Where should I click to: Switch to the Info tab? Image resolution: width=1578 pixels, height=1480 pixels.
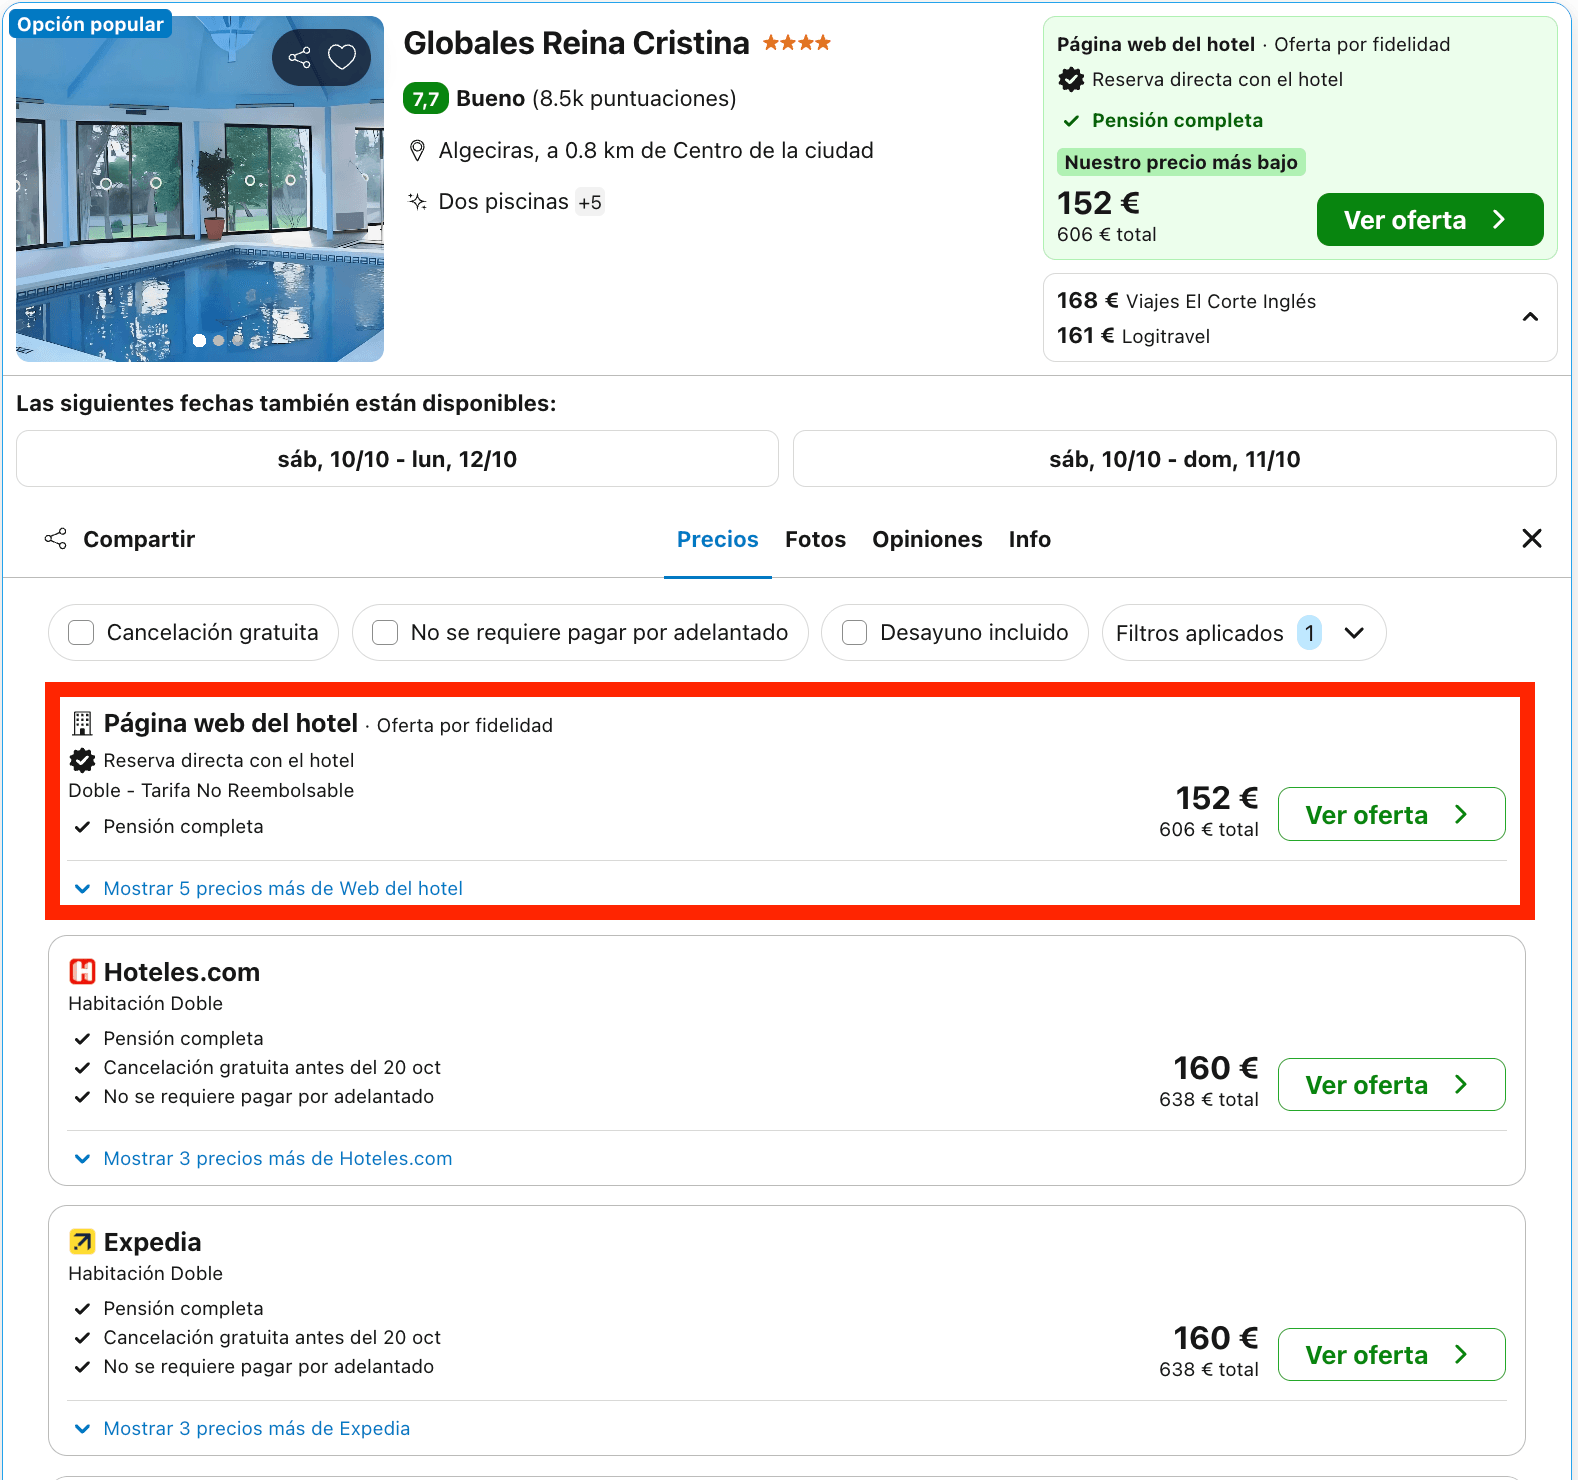tap(1029, 540)
